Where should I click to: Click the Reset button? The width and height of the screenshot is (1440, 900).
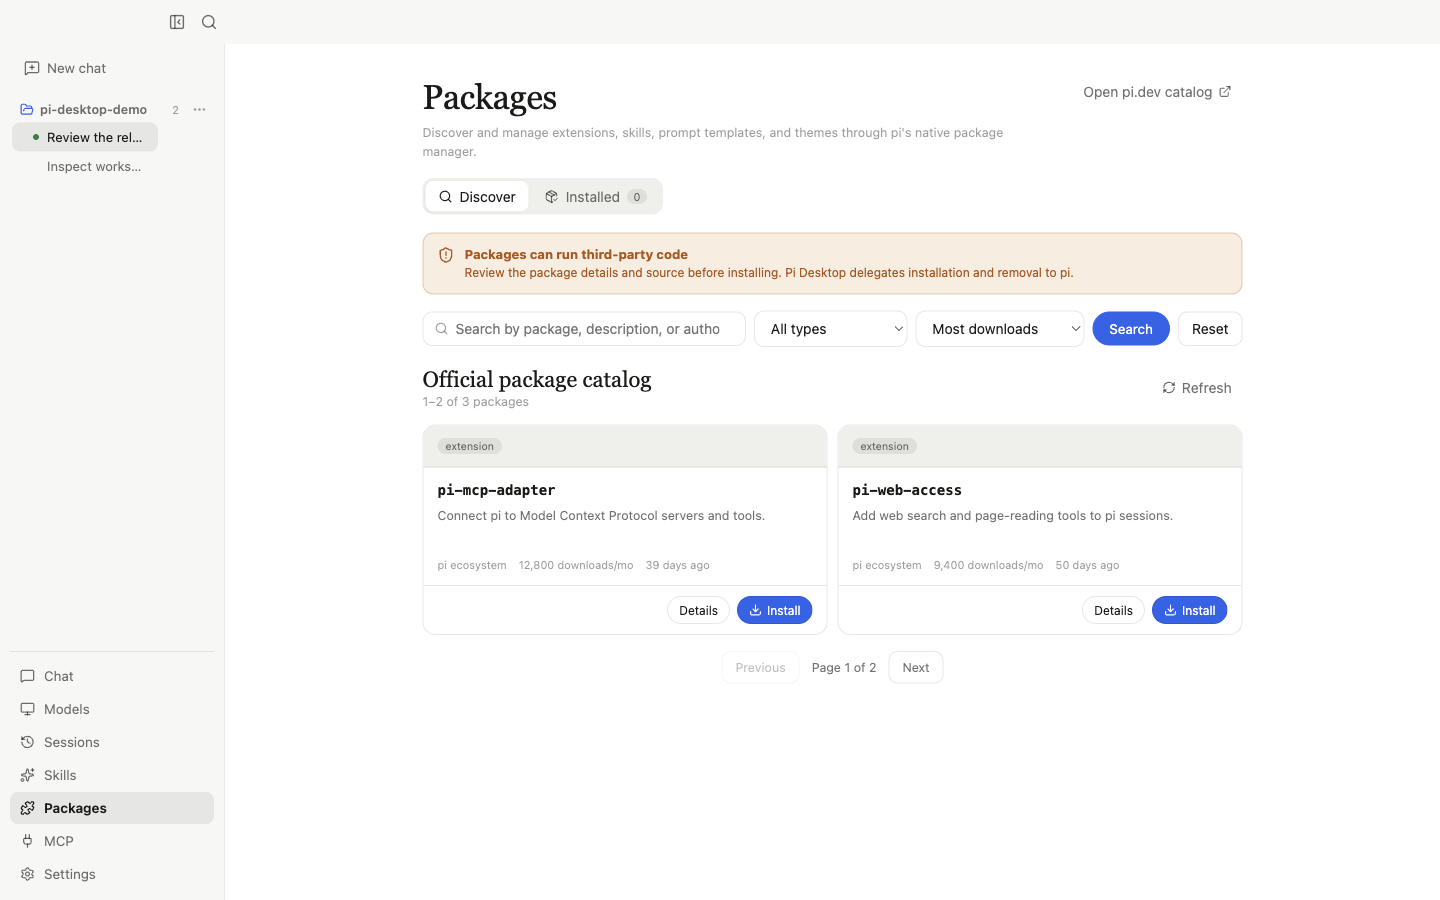pos(1210,329)
